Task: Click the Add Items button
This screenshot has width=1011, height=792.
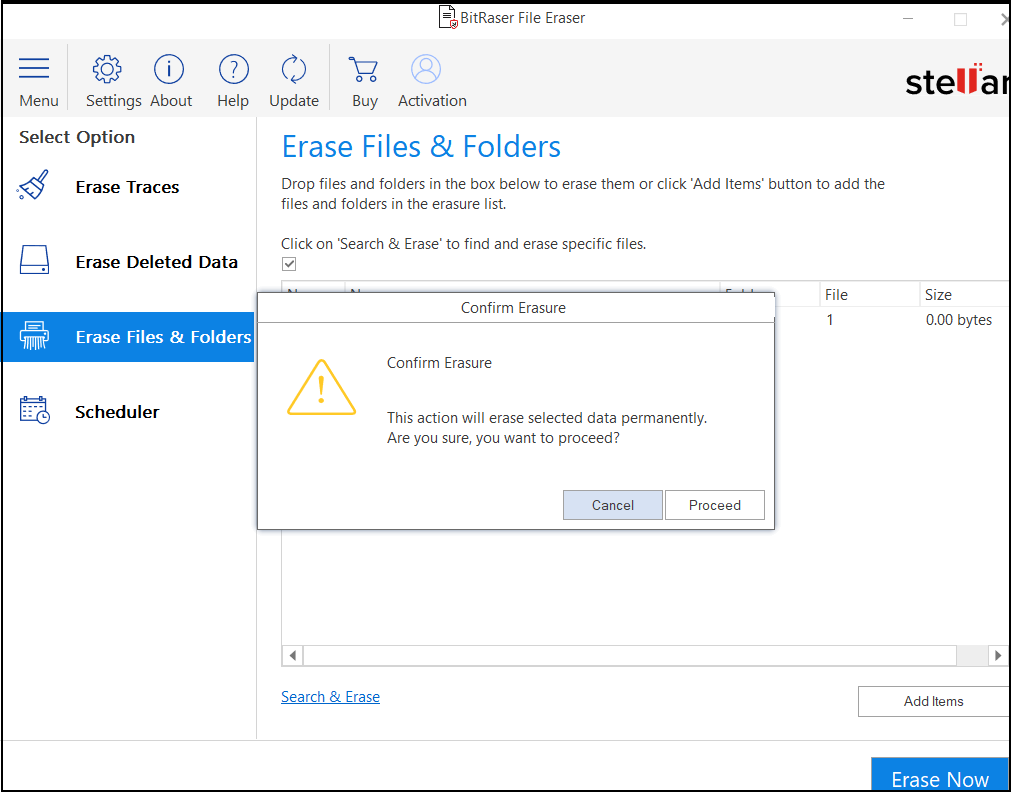Action: pyautogui.click(x=934, y=701)
